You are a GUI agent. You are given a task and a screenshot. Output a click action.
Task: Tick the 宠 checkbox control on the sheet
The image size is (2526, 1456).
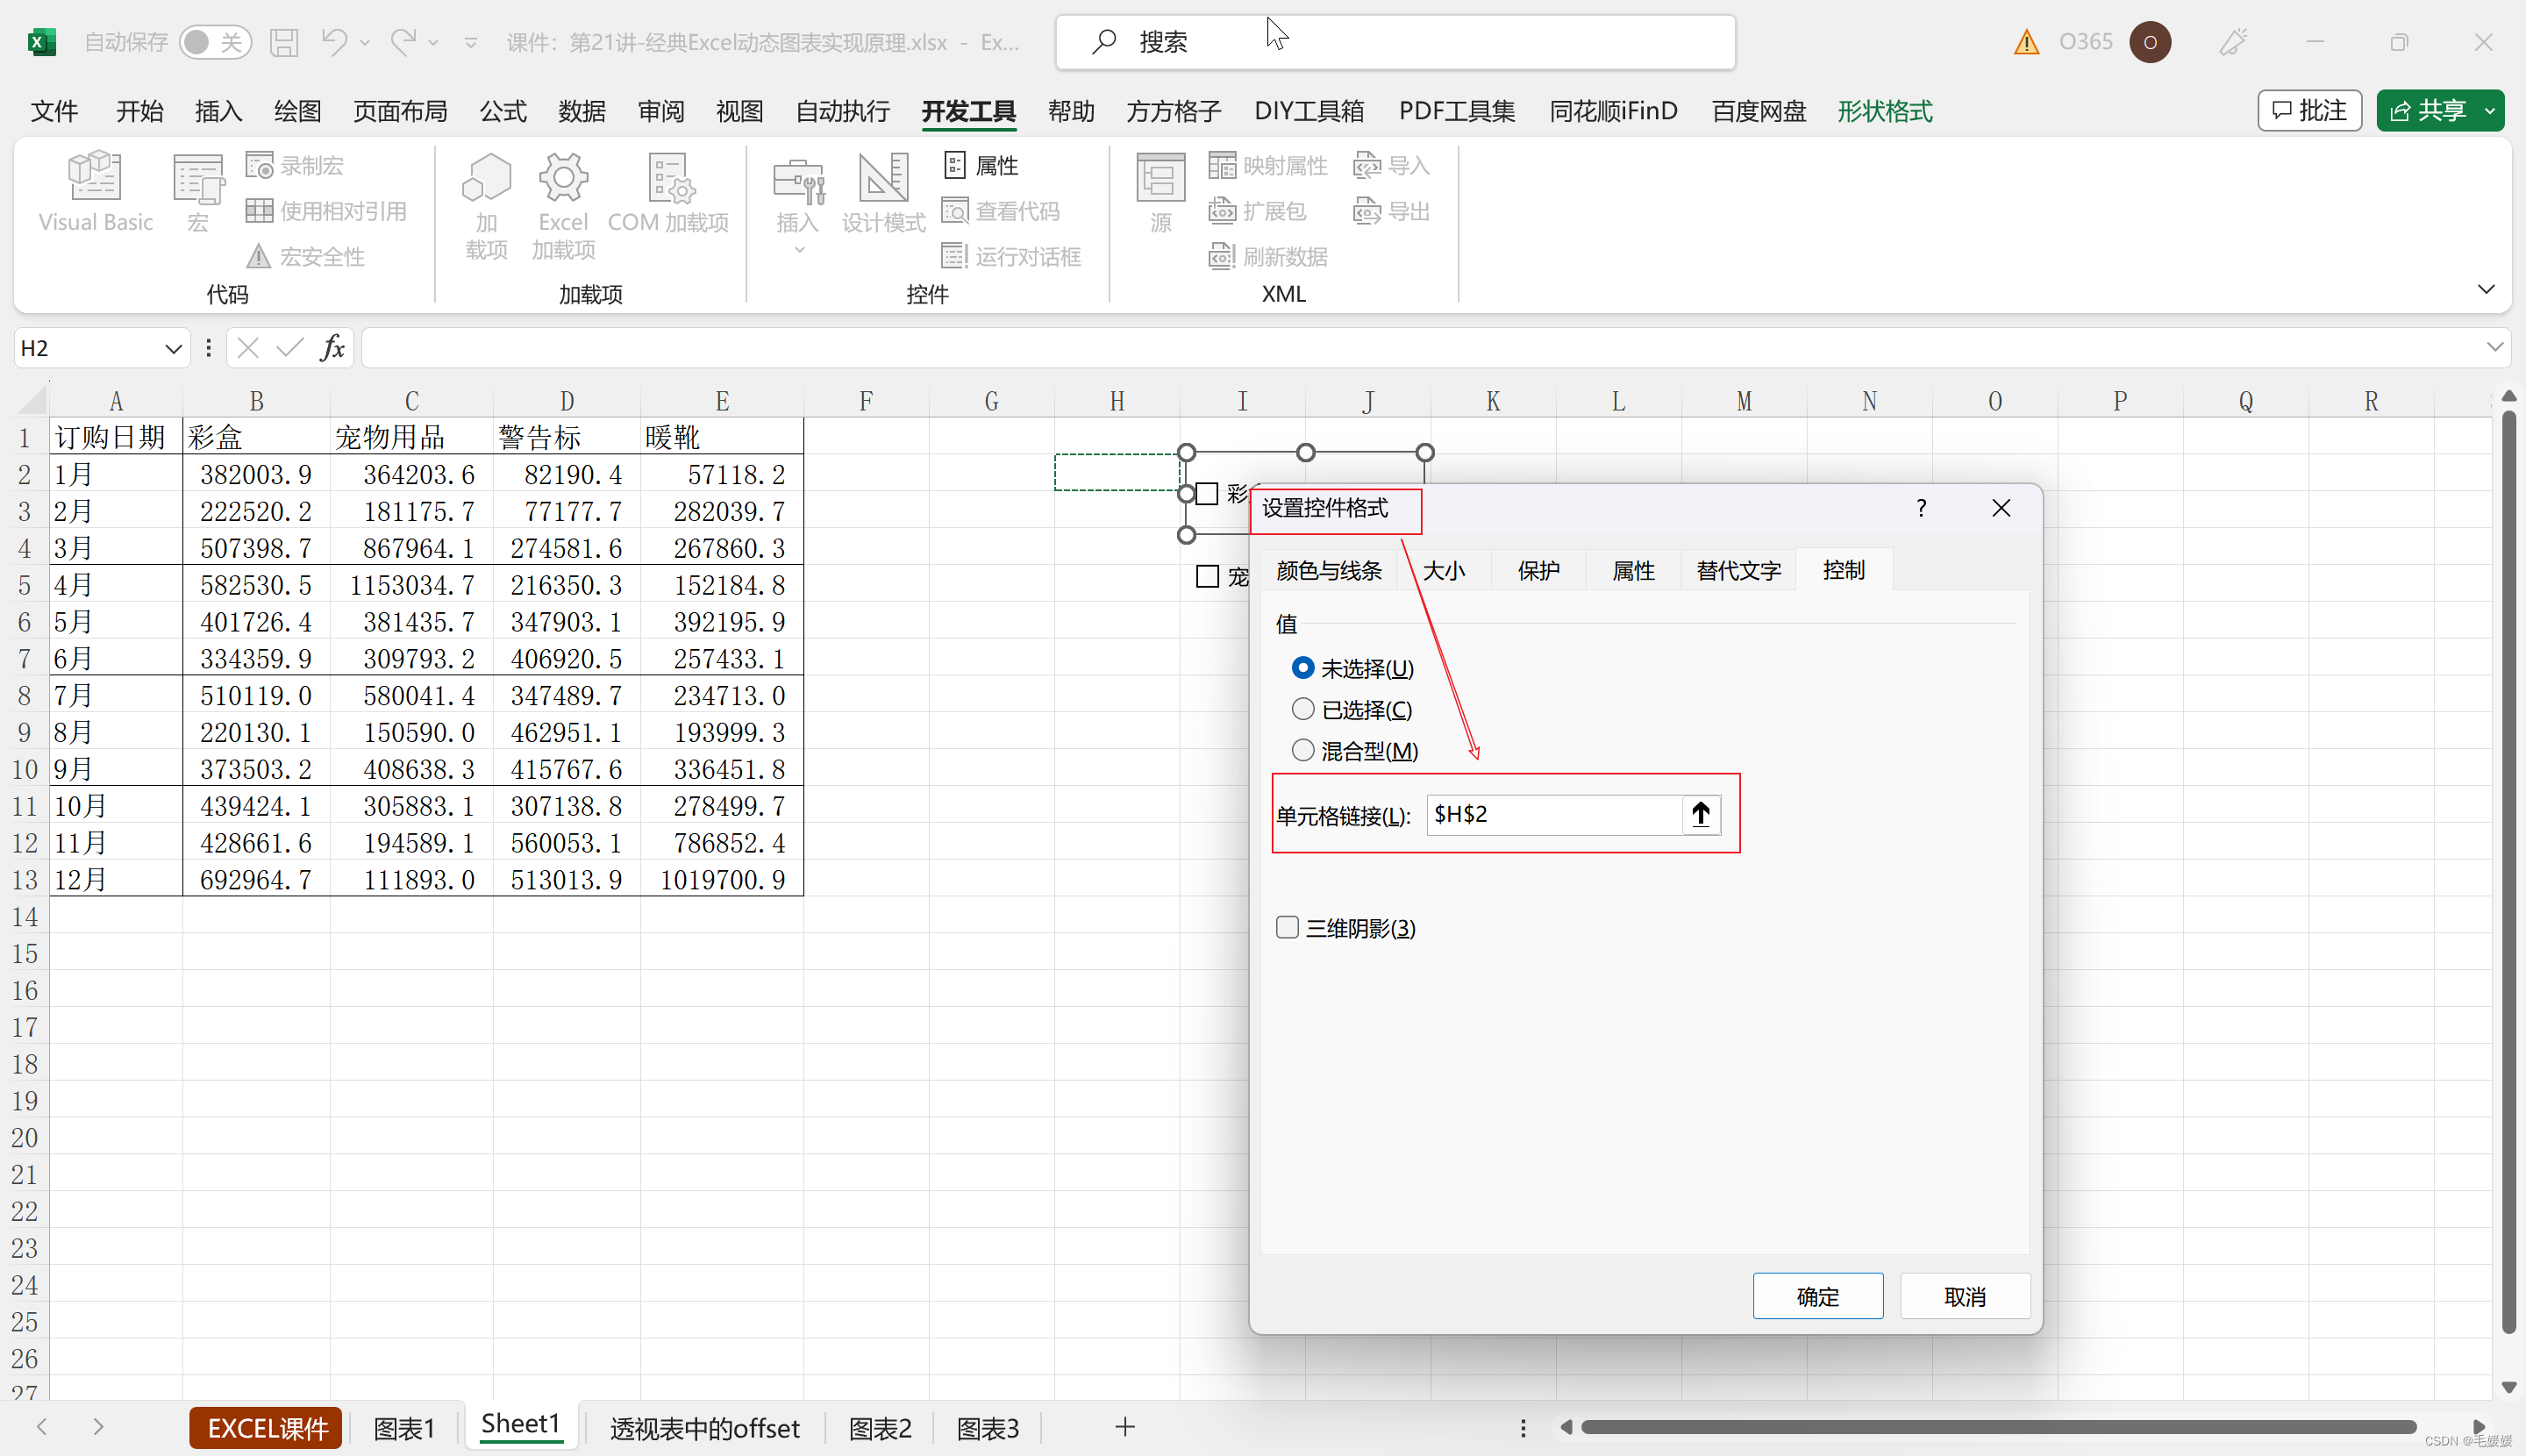(x=1207, y=577)
